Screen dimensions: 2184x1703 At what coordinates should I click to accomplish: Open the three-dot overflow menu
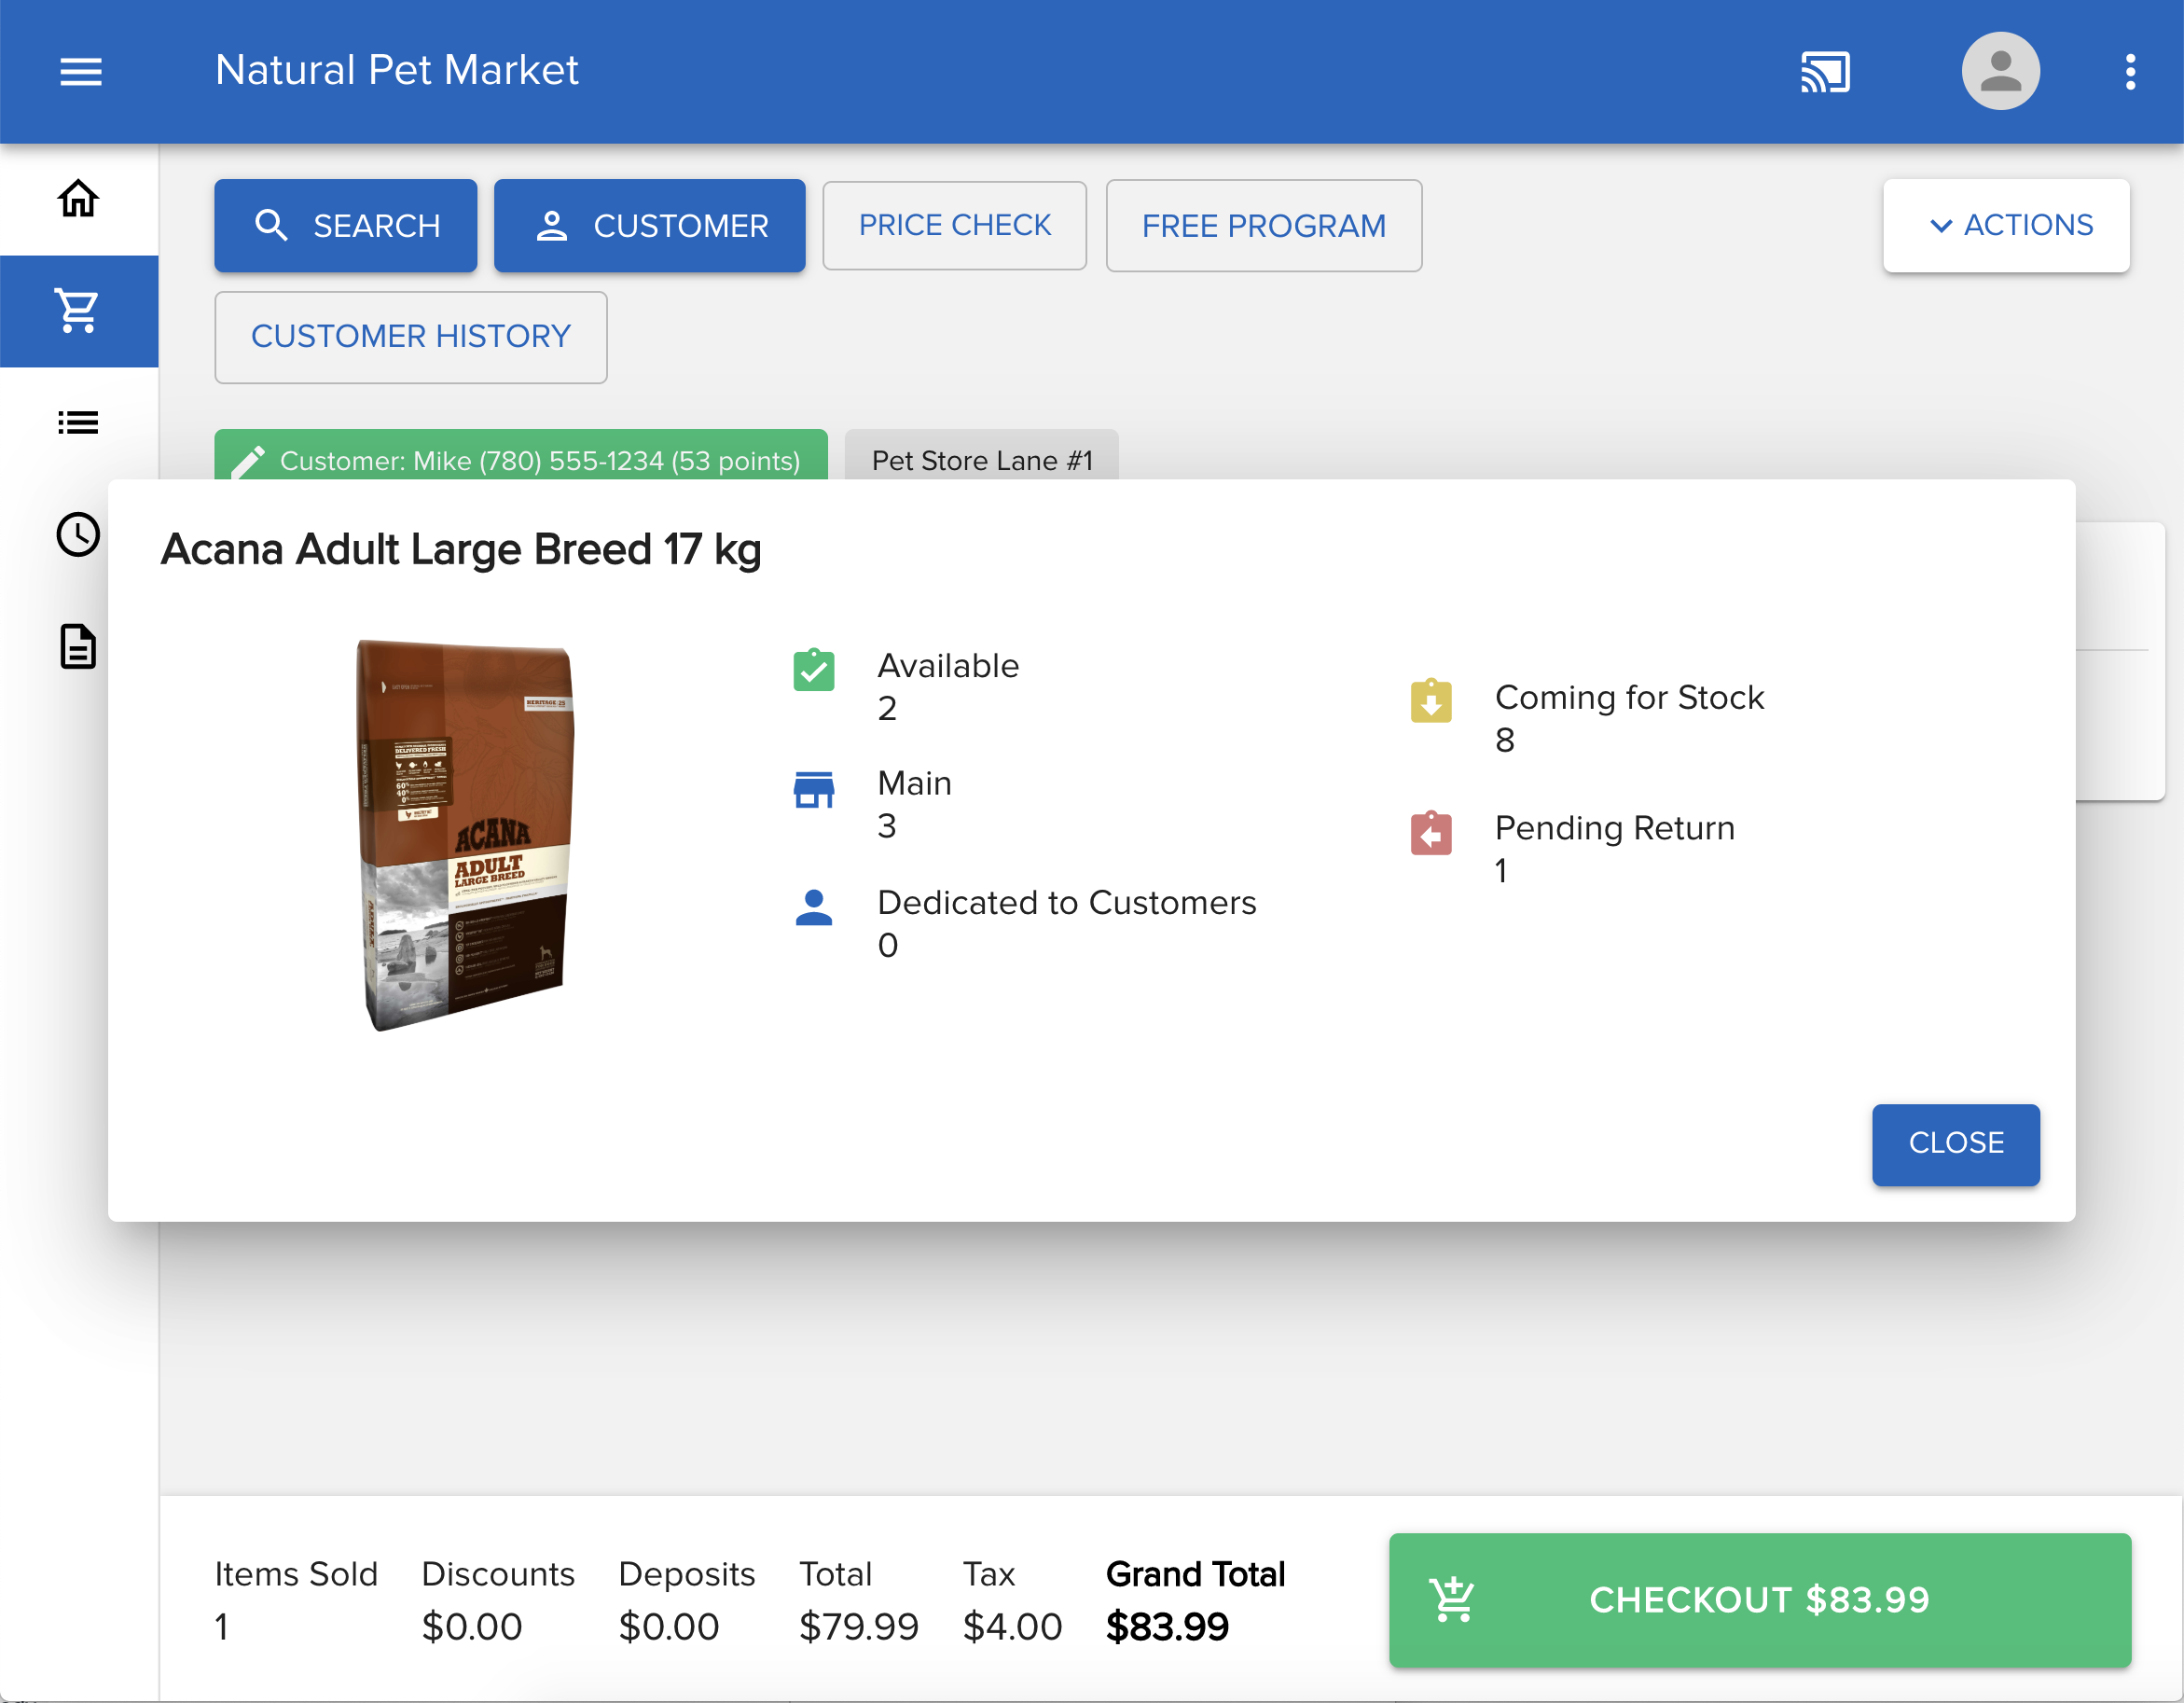coord(2130,71)
